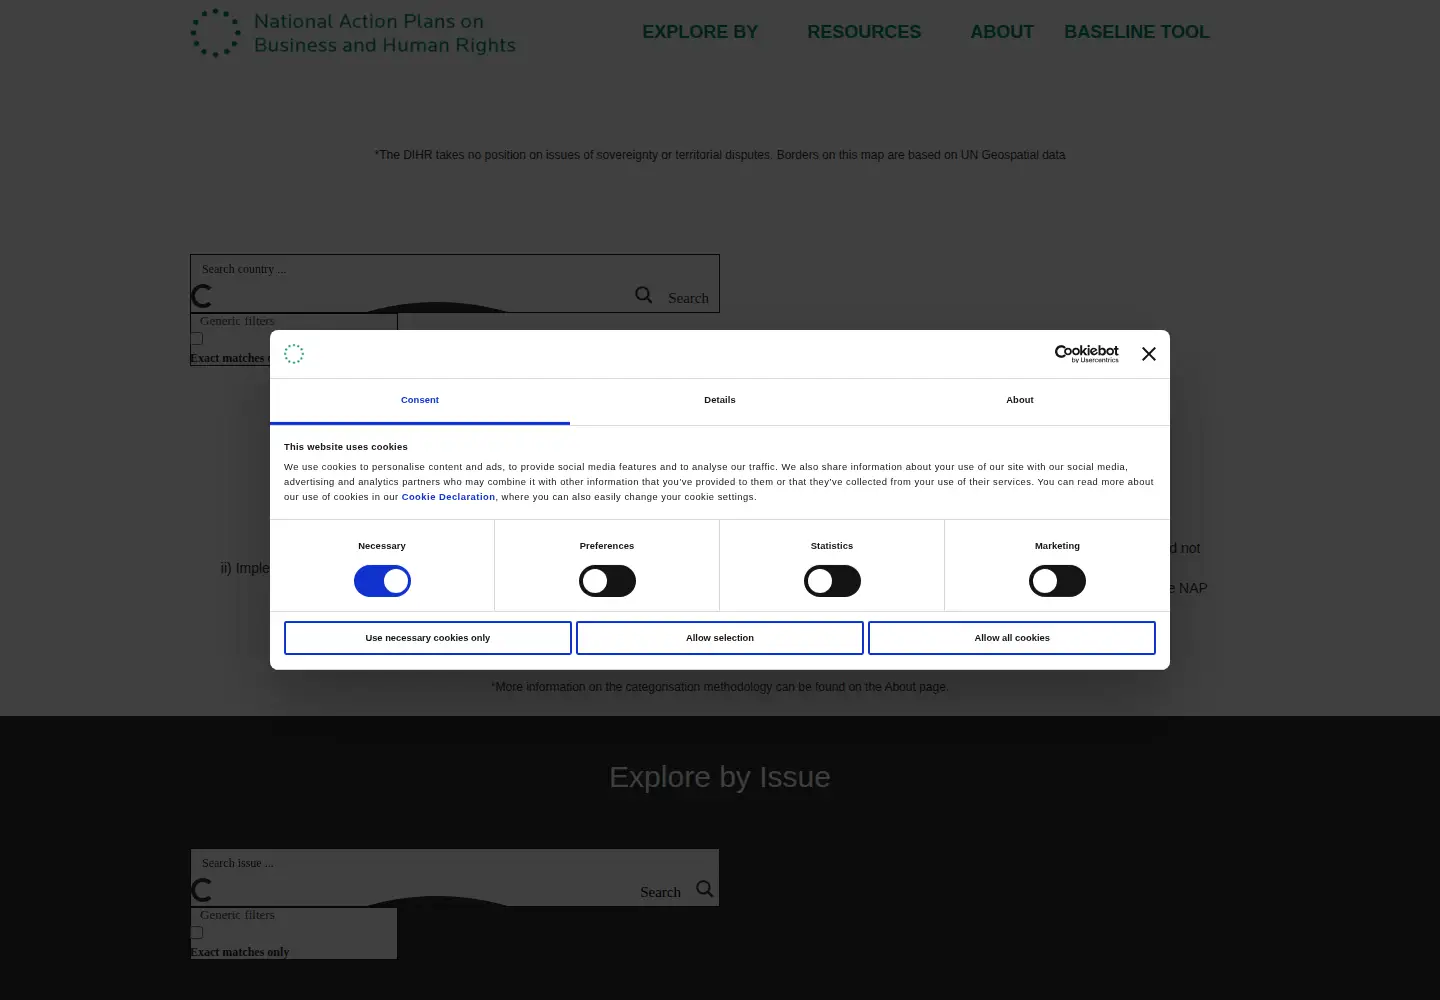Check Exact matches only under issue search
The height and width of the screenshot is (1000, 1440).
[197, 933]
